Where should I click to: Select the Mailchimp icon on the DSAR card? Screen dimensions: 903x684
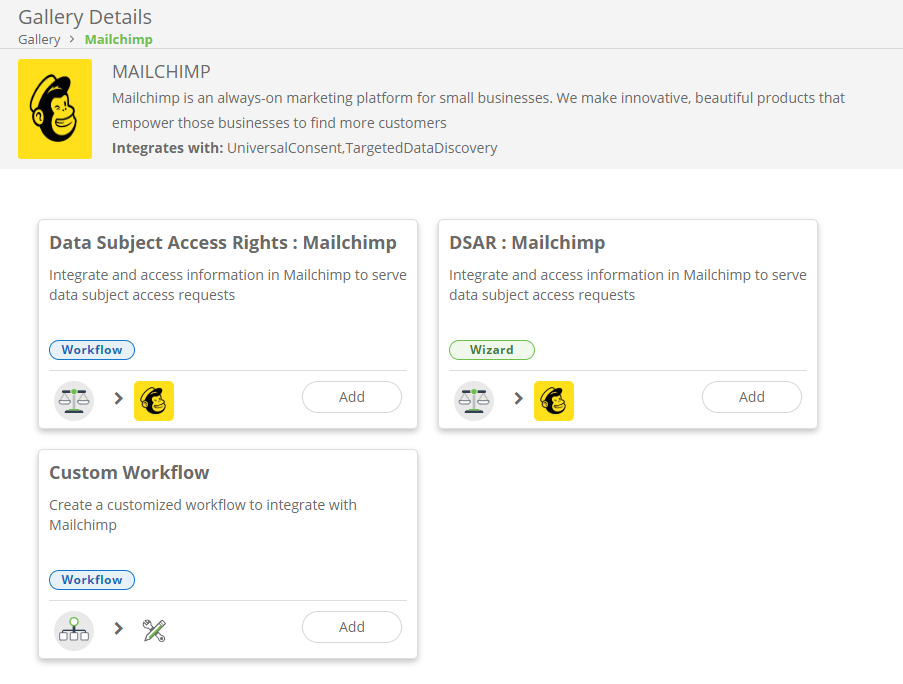tap(553, 398)
